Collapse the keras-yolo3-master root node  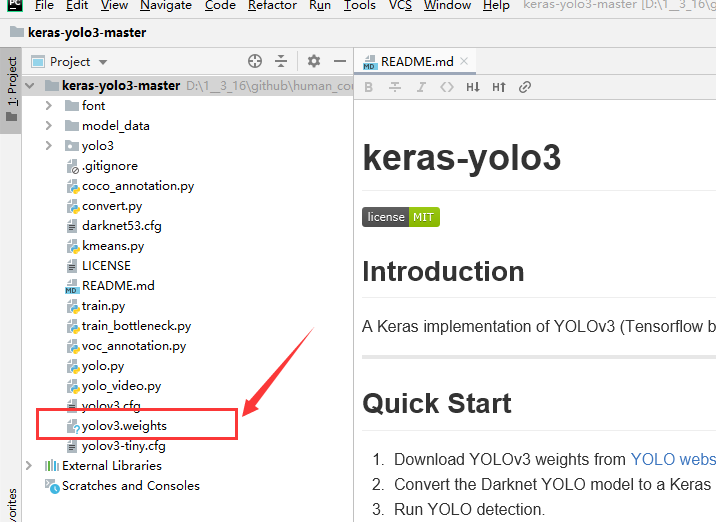(x=30, y=85)
